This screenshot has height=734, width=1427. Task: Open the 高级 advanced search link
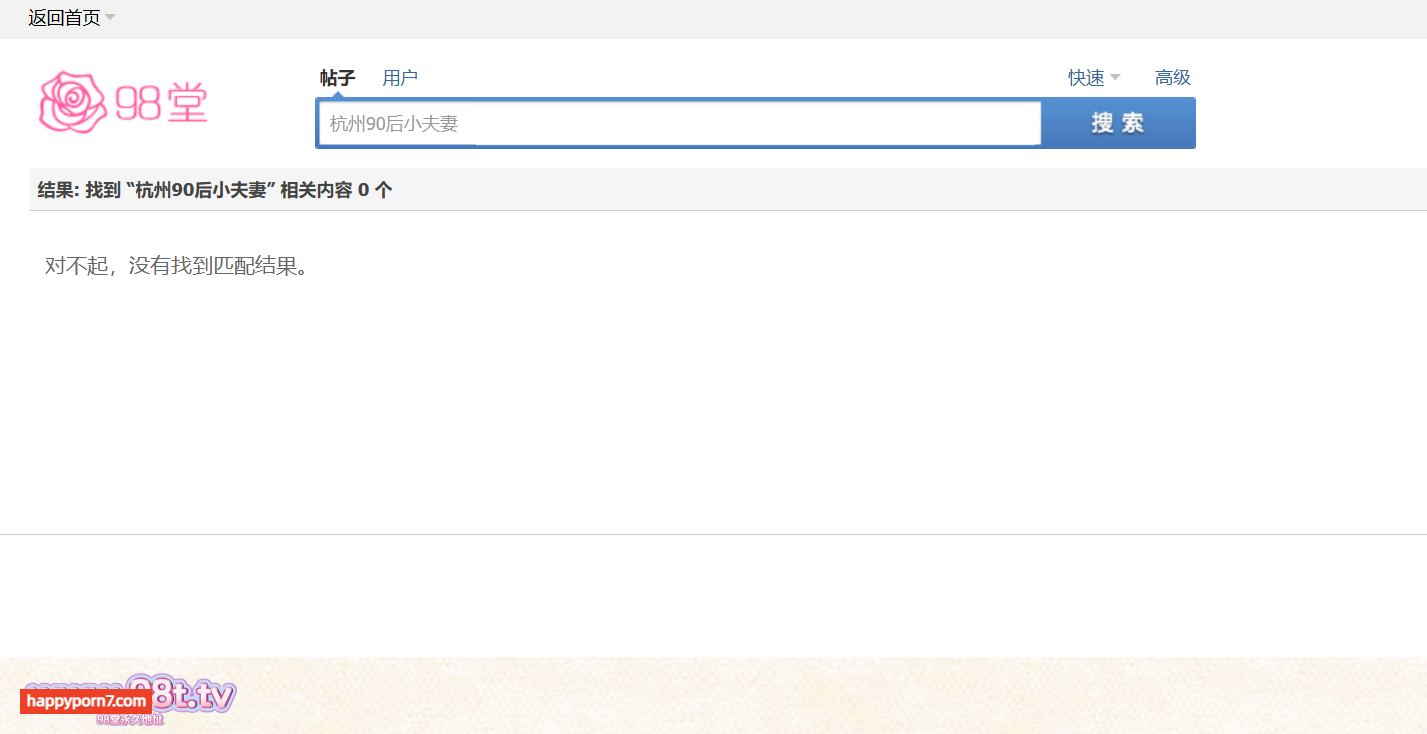pos(1173,78)
